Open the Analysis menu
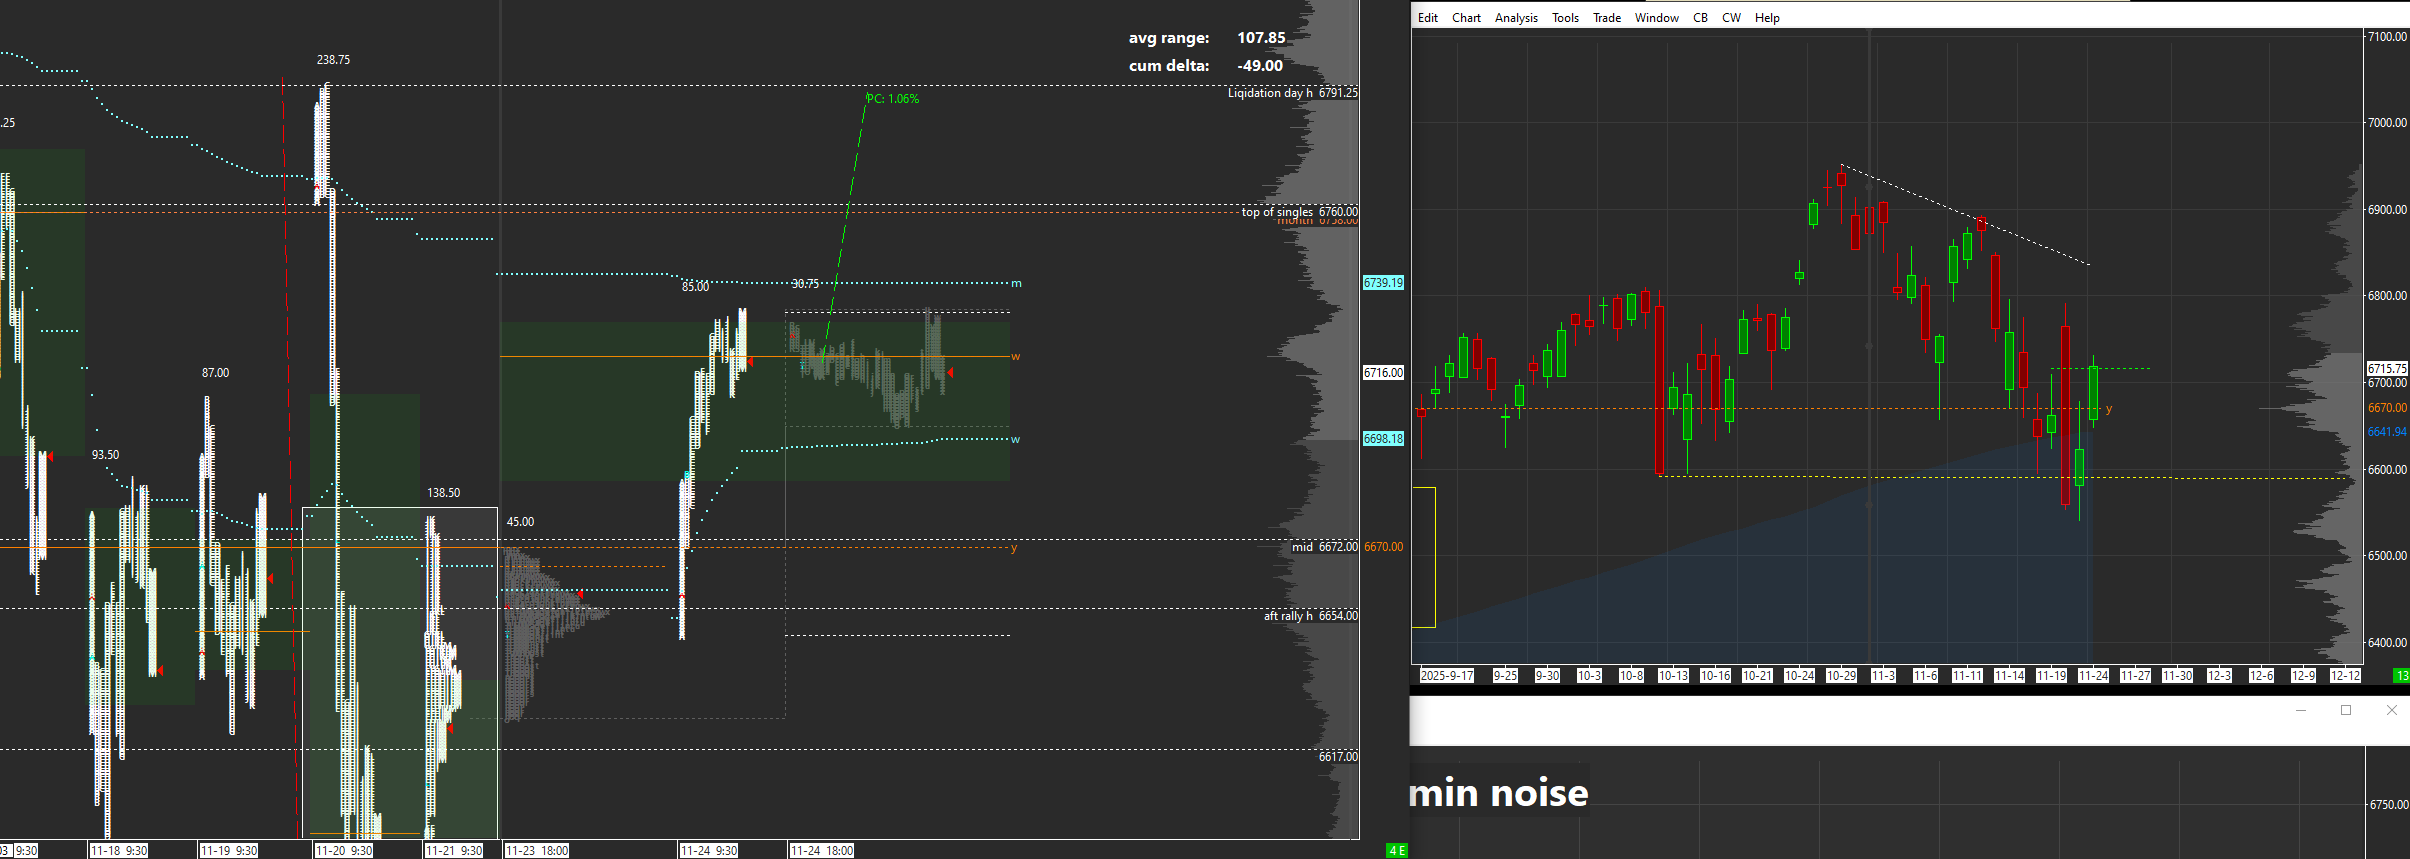 1516,18
